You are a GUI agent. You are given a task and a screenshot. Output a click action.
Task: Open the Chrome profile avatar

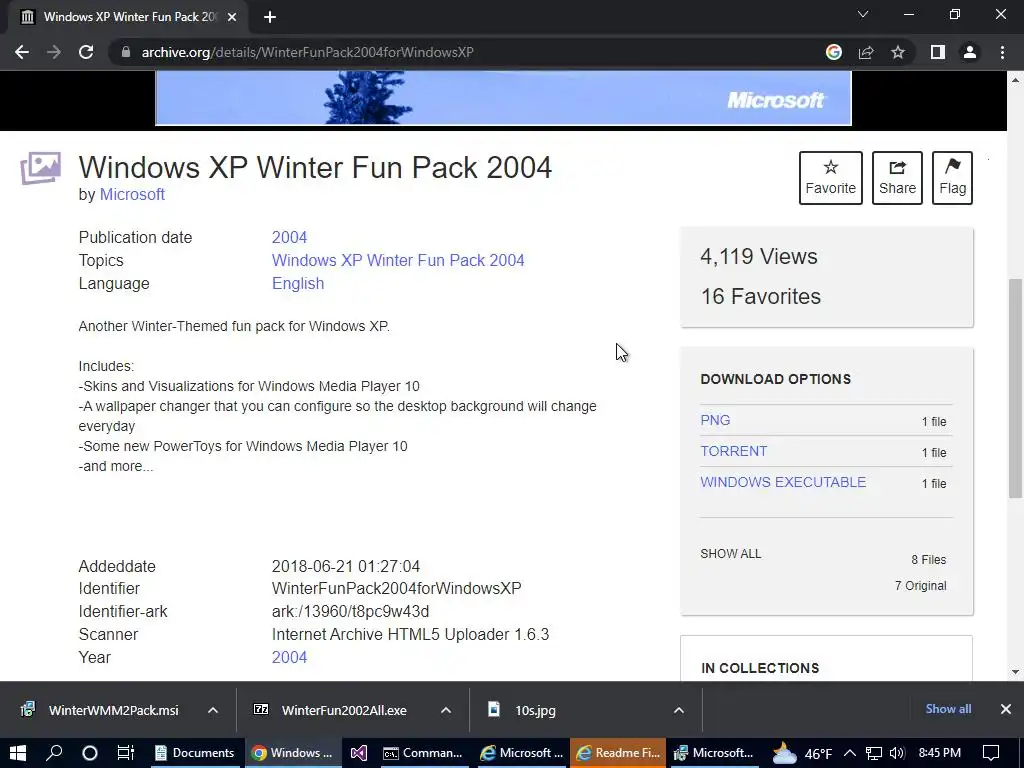[x=970, y=52]
